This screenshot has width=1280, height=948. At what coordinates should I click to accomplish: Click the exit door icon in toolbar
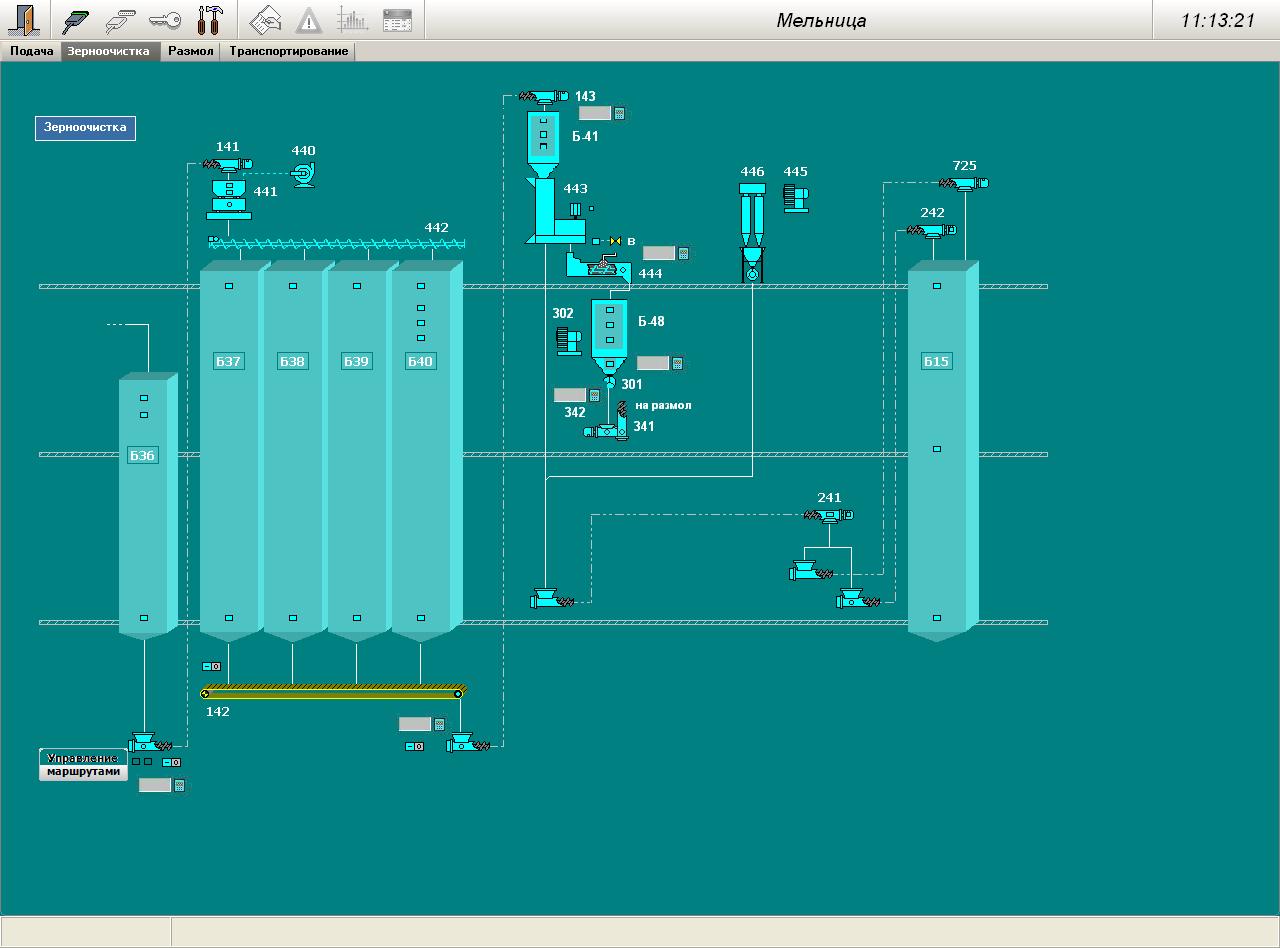(x=25, y=20)
